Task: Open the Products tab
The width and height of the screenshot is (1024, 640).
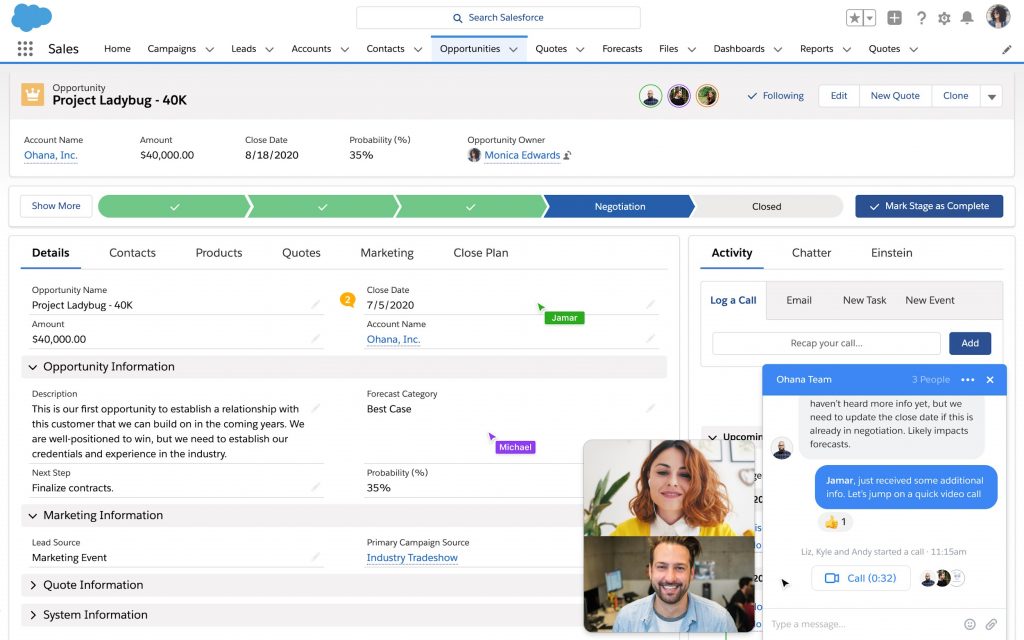Action: [218, 253]
